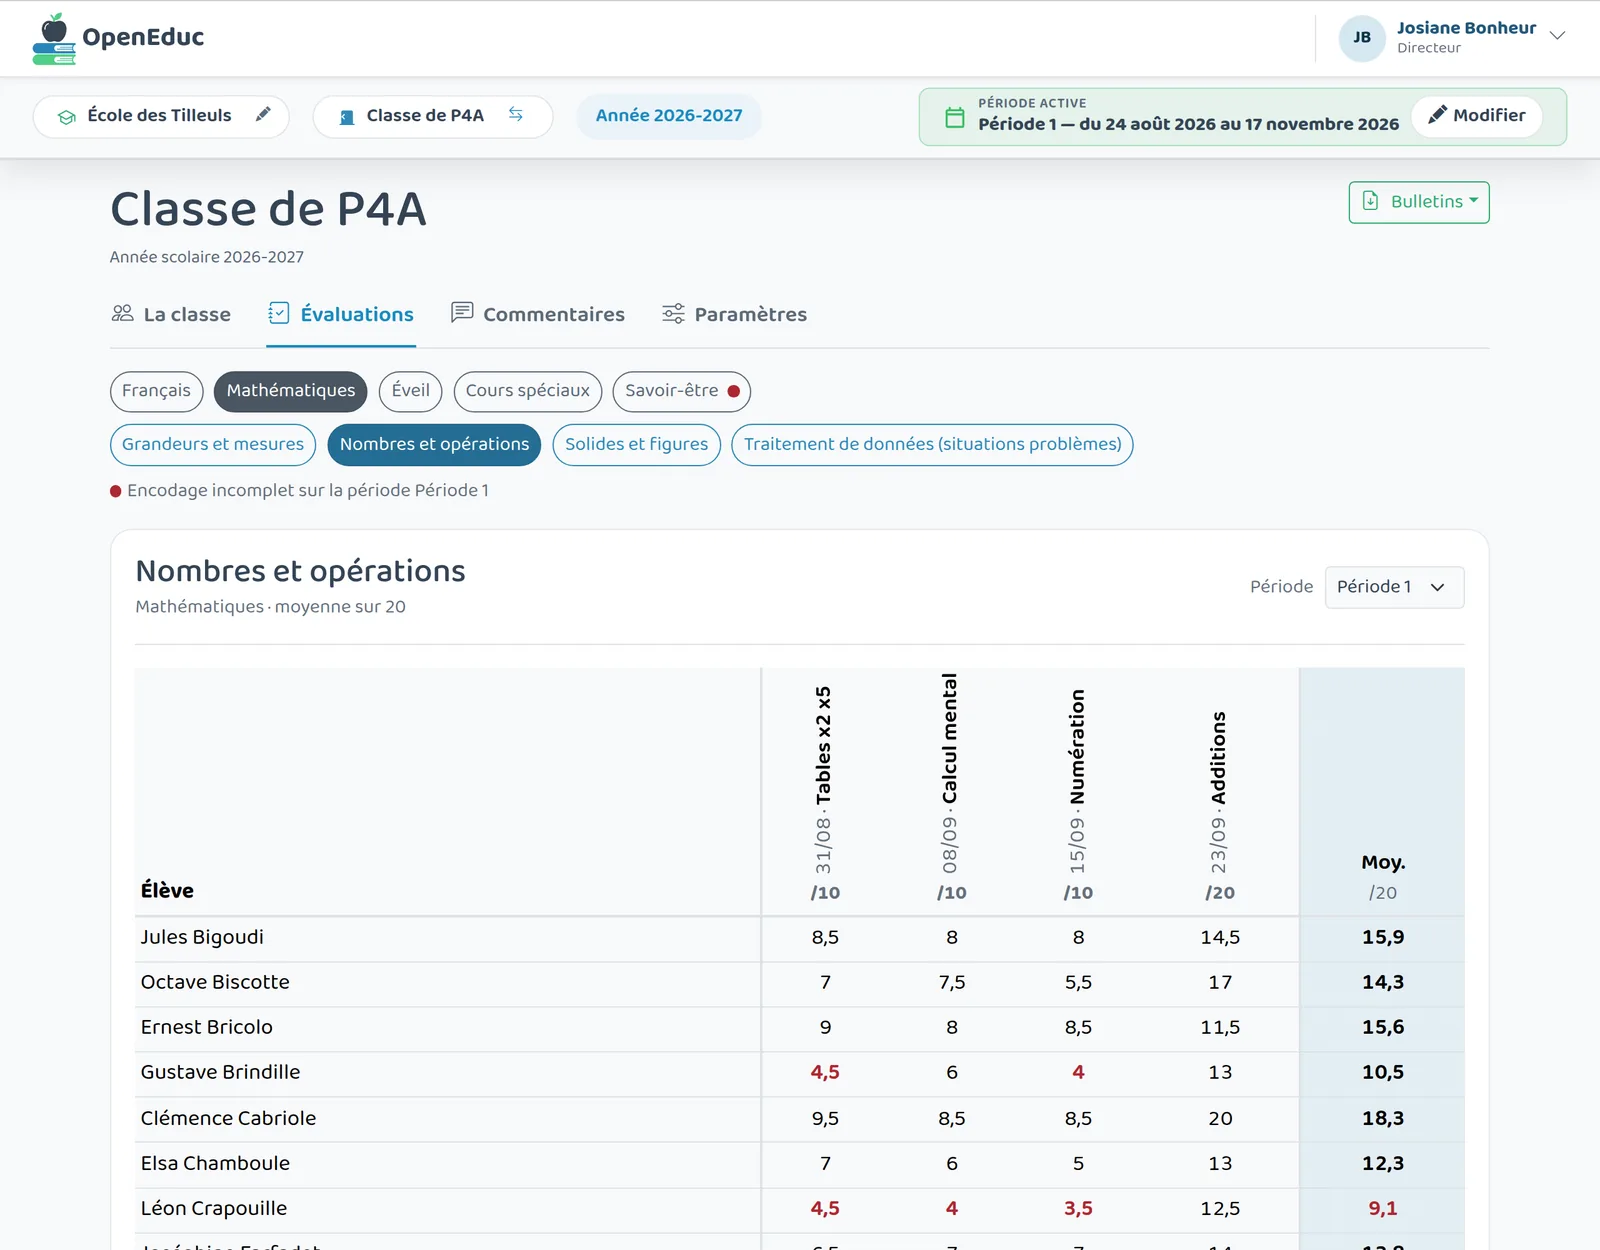Click the download icon in the Bulletins button
This screenshot has height=1250, width=1600.
click(1371, 201)
